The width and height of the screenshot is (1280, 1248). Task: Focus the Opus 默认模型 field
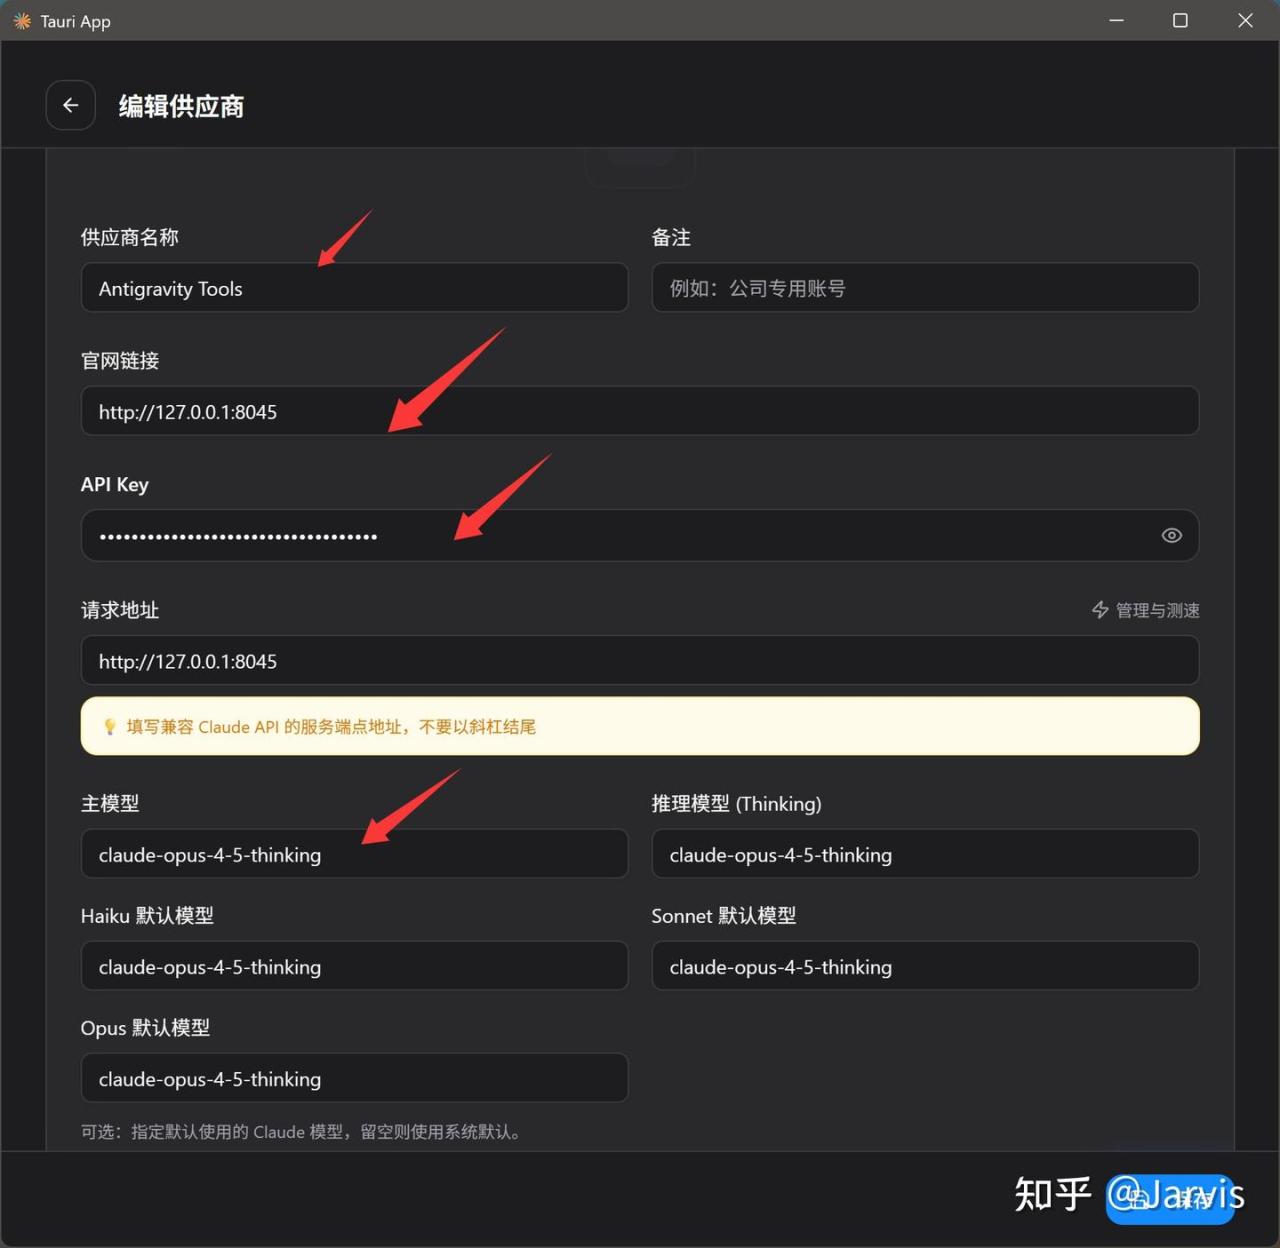coord(354,1079)
